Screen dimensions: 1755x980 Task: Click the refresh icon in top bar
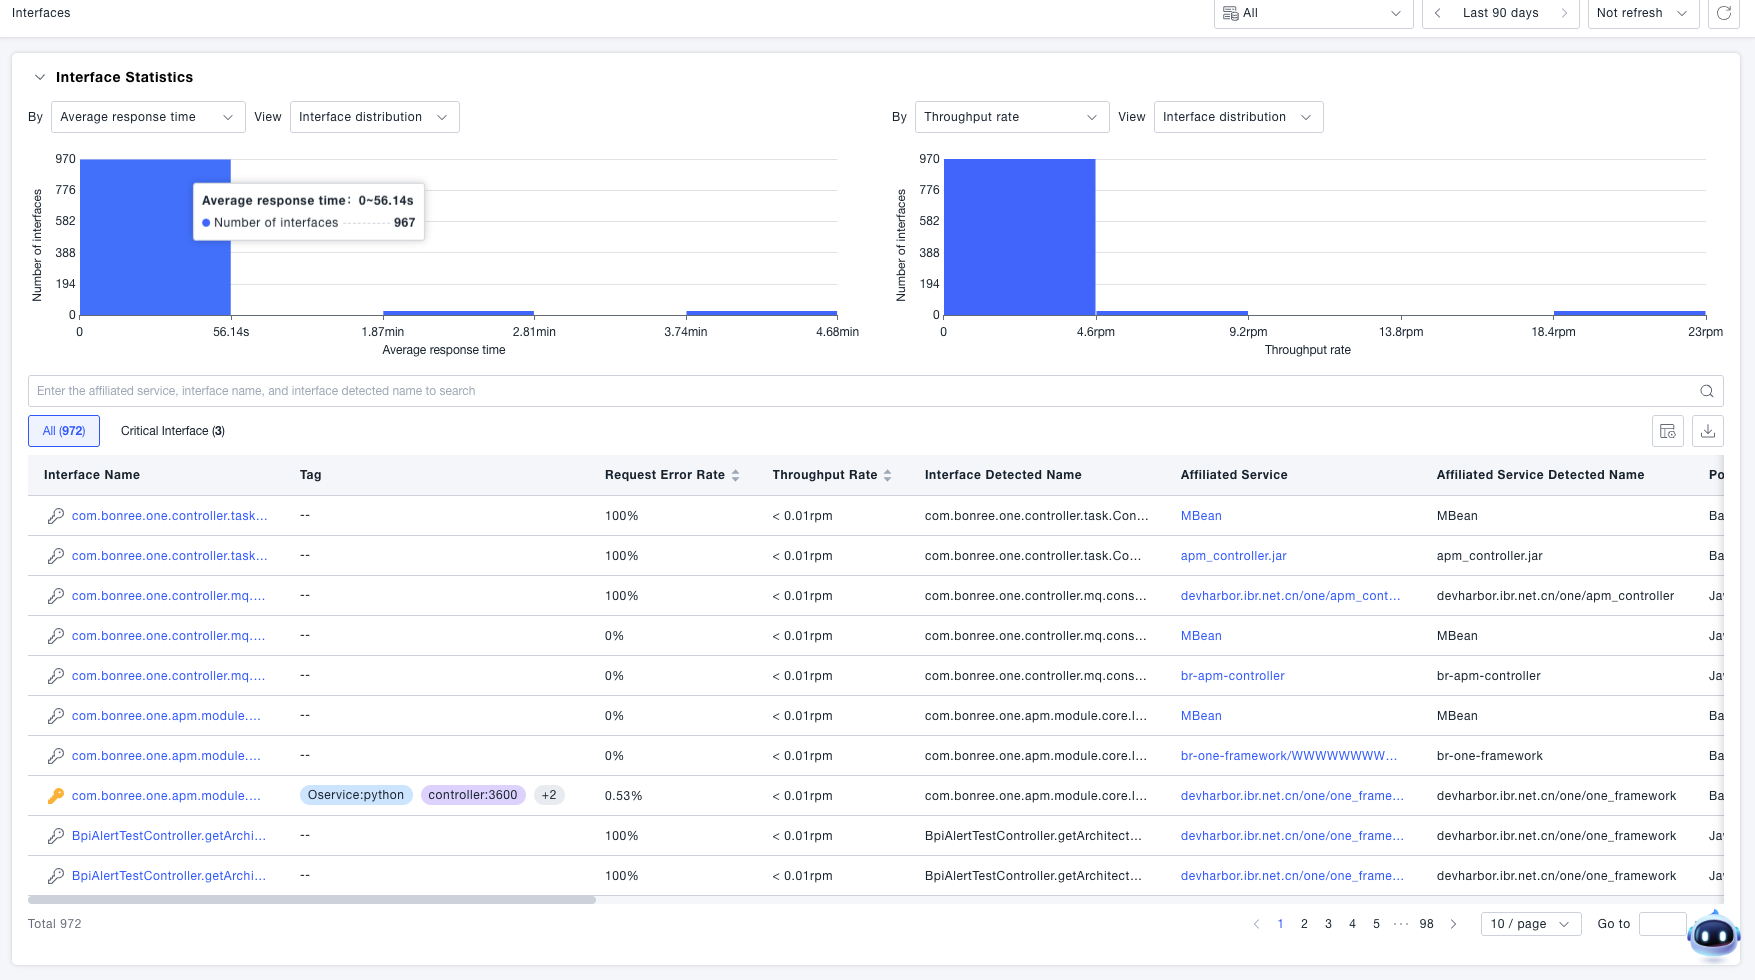(x=1724, y=13)
